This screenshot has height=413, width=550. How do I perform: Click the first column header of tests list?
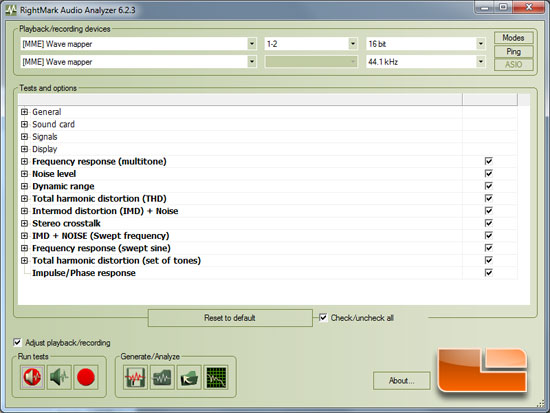[240, 99]
